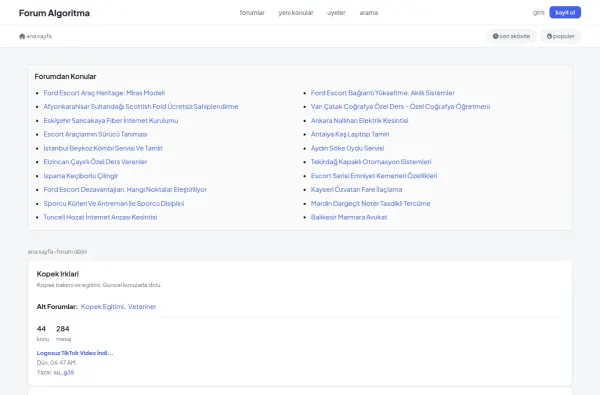Click the giris login link
The image size is (600, 395).
pyautogui.click(x=538, y=13)
